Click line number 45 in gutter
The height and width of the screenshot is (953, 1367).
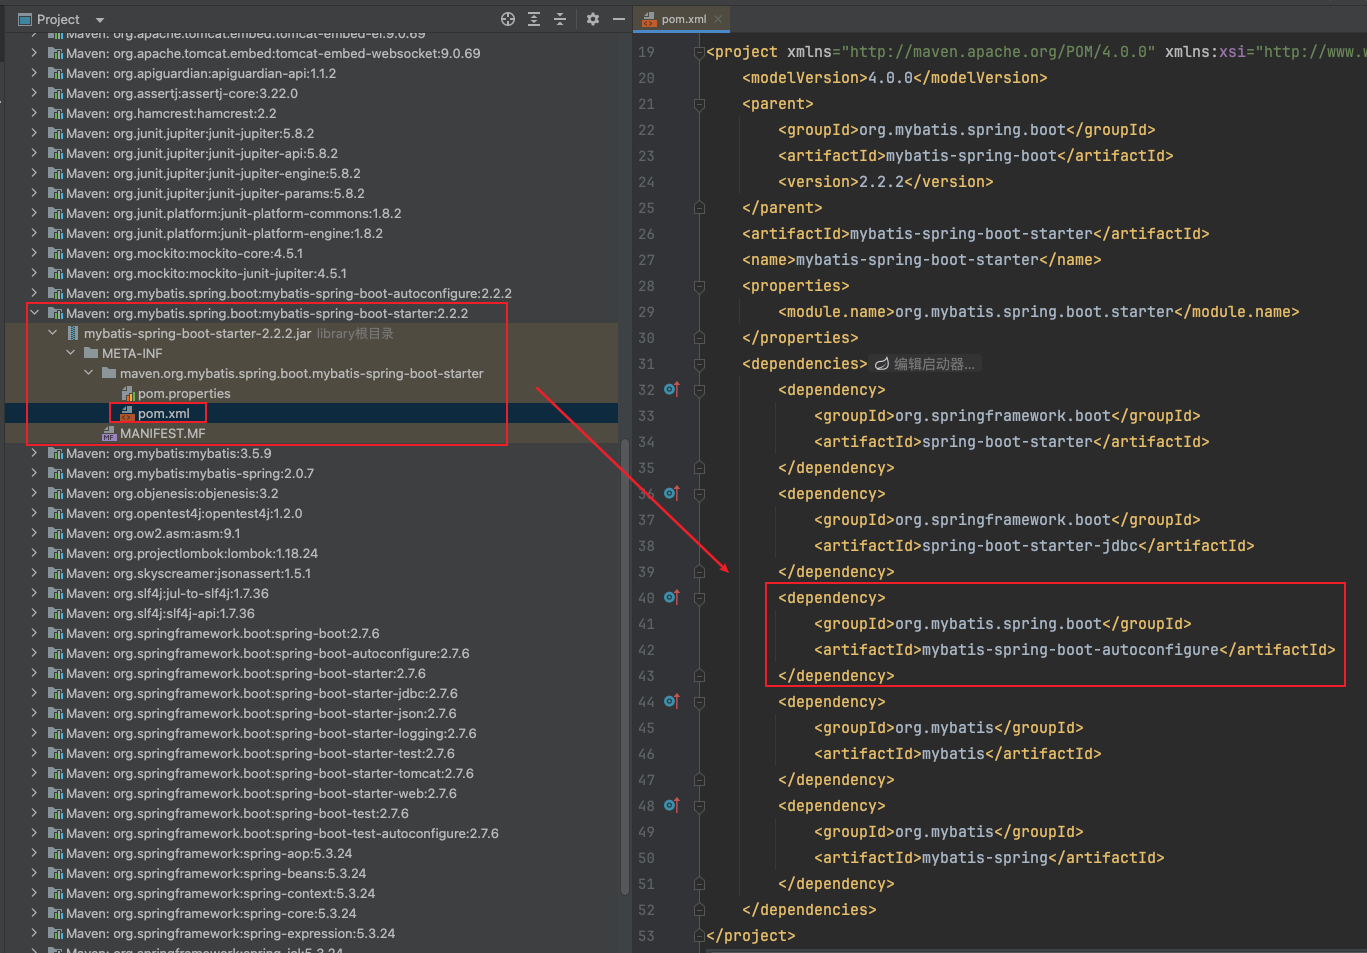(x=646, y=728)
